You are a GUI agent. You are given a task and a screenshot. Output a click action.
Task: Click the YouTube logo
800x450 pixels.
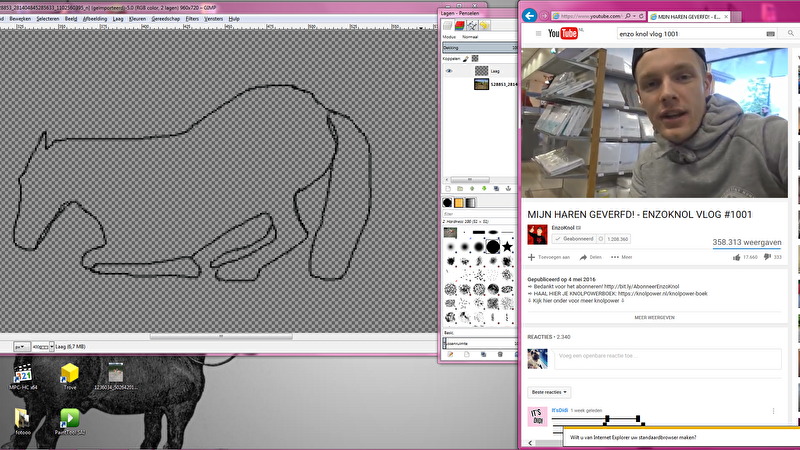pyautogui.click(x=564, y=34)
